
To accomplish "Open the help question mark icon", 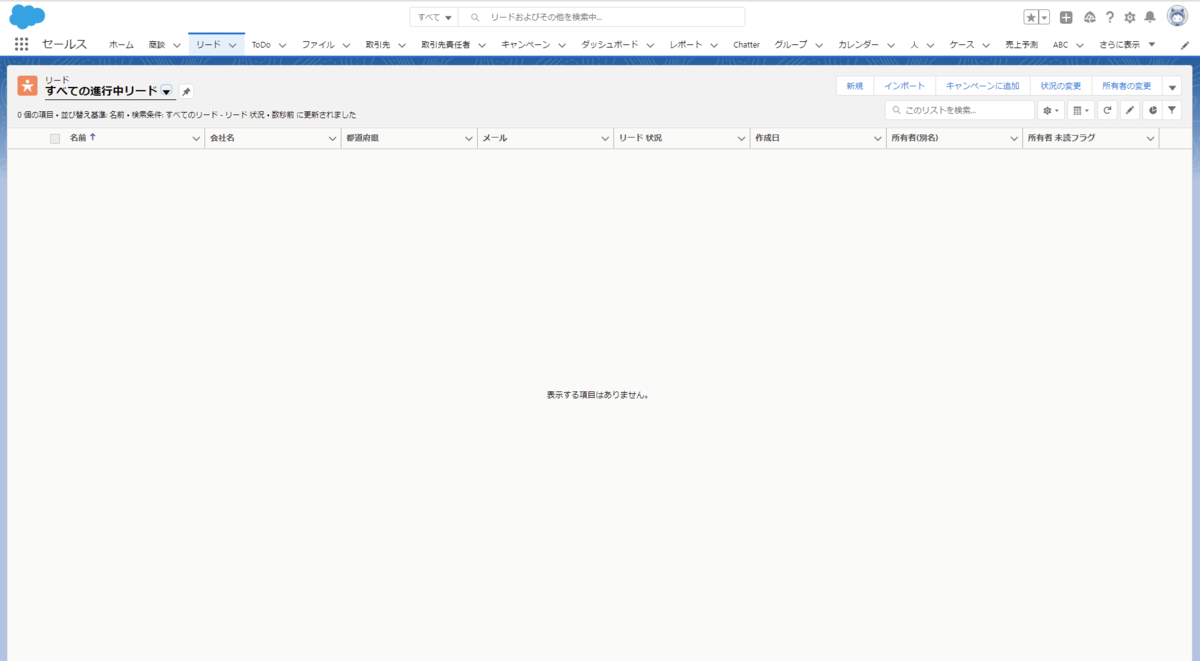I will tap(1109, 17).
